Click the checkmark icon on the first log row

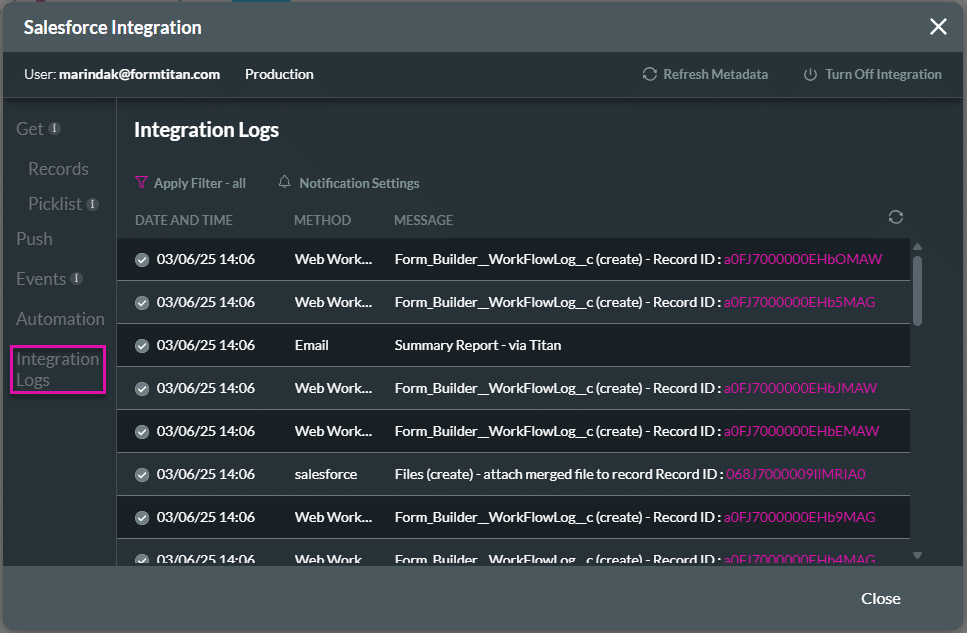[141, 258]
